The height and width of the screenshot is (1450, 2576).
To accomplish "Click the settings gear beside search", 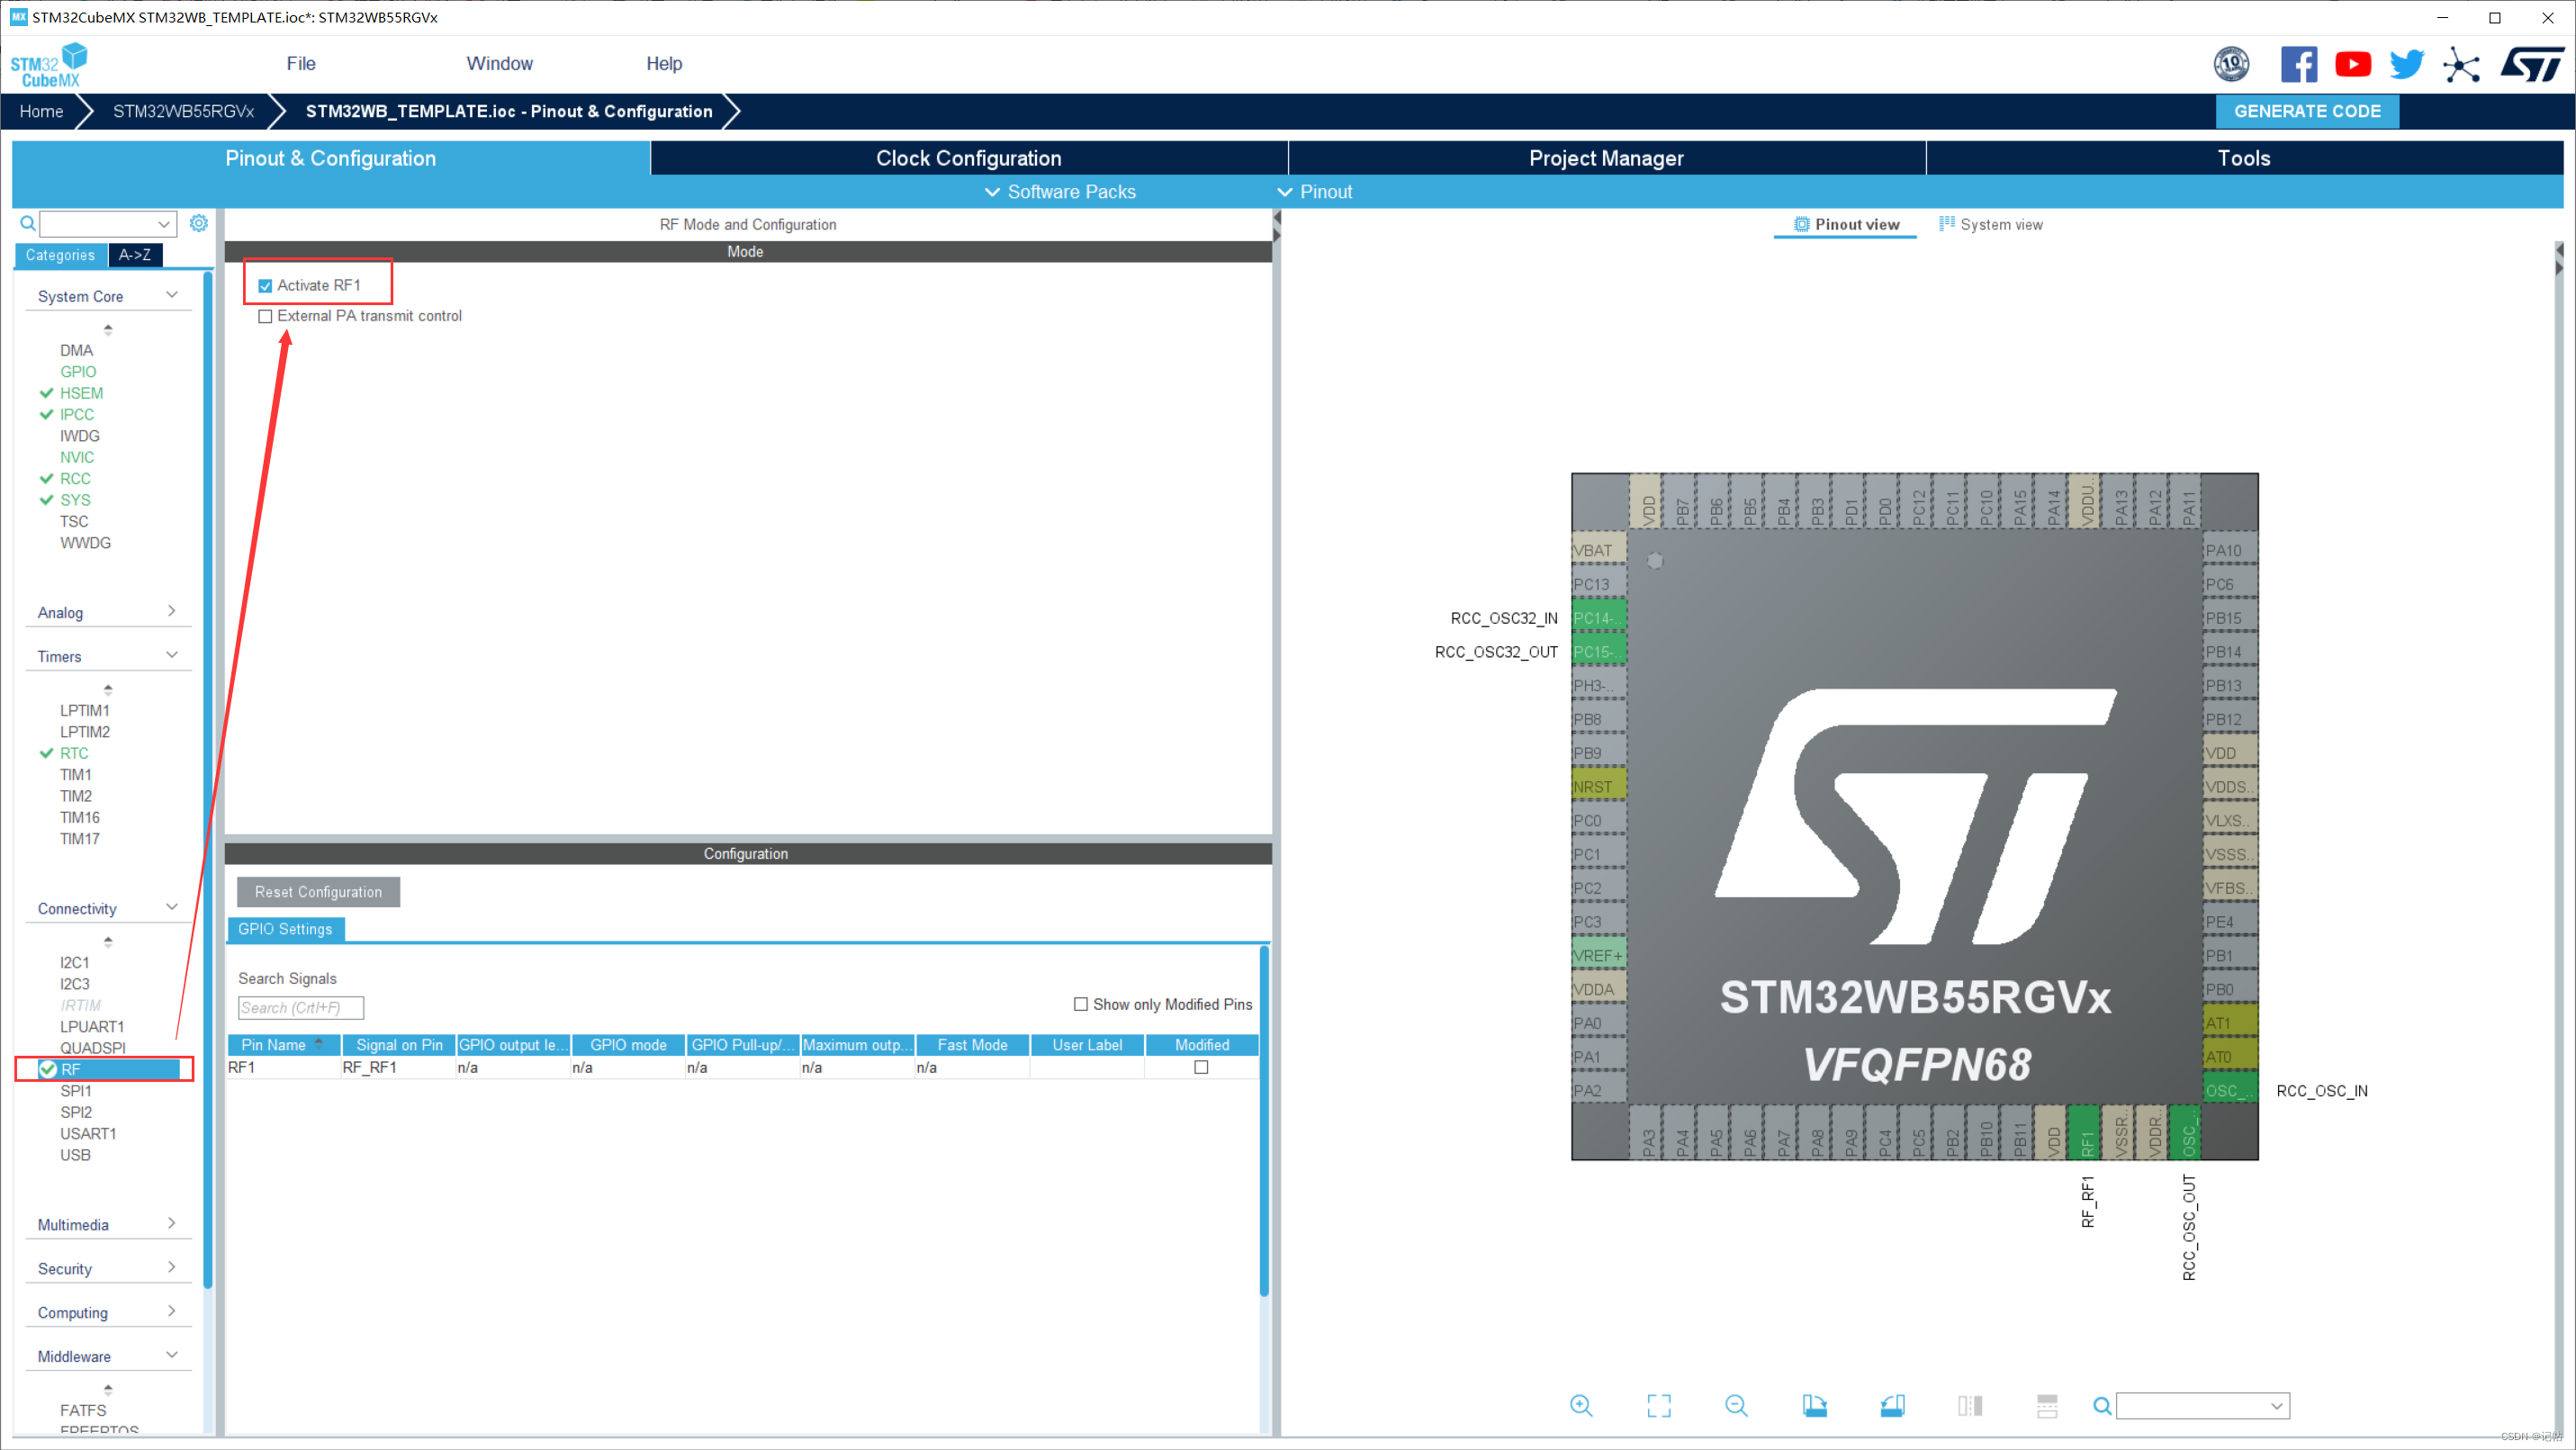I will [199, 223].
